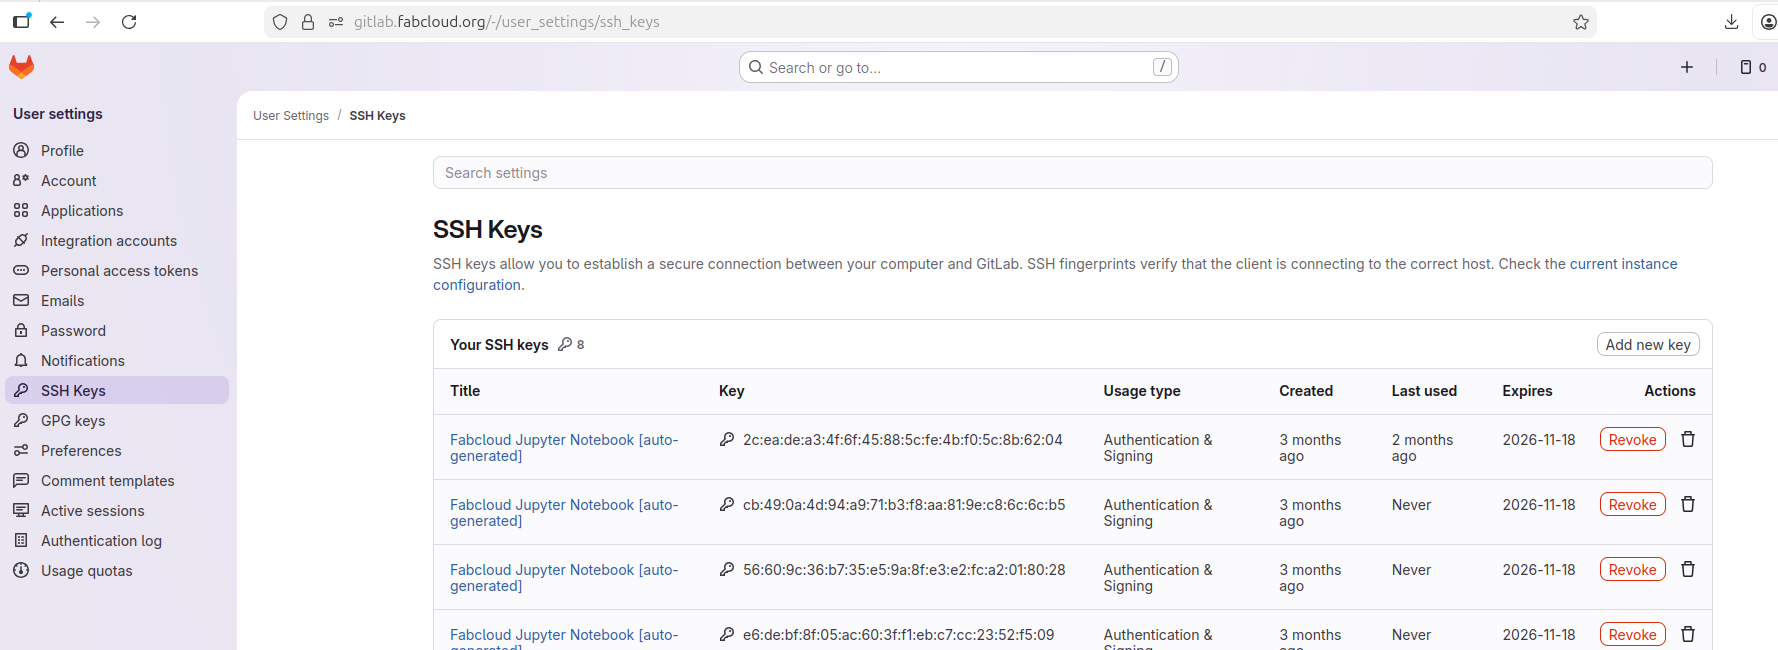Bookmark this page with the star icon
Viewport: 1778px width, 650px height.
pos(1580,22)
